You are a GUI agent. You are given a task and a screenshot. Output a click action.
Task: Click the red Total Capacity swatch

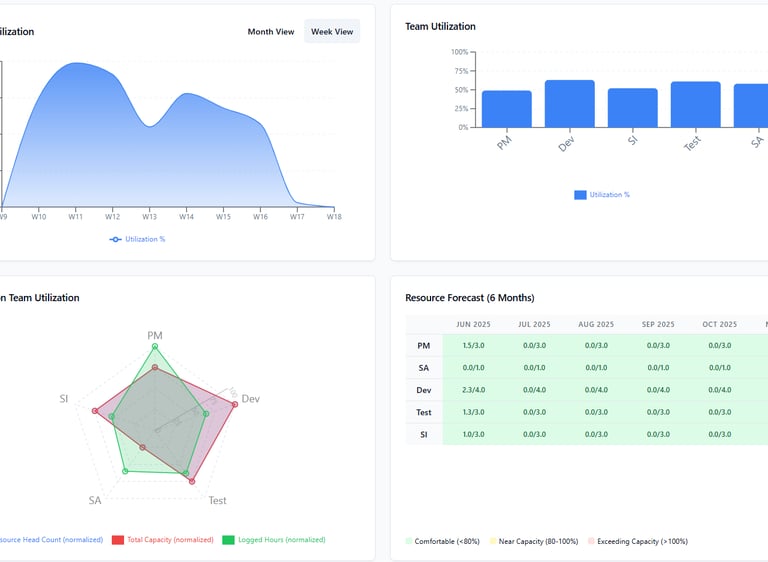118,539
